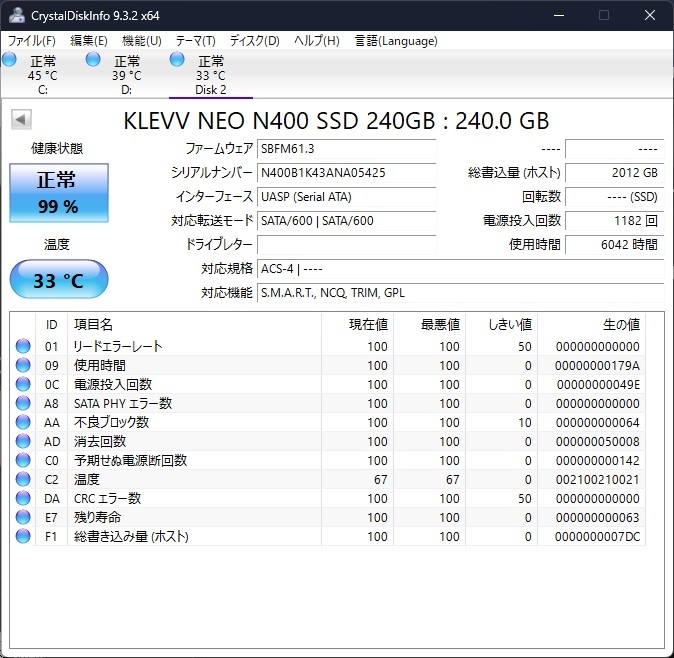Image resolution: width=674 pixels, height=658 pixels.
Task: Click the 項目名 column header
Action: (x=194, y=324)
